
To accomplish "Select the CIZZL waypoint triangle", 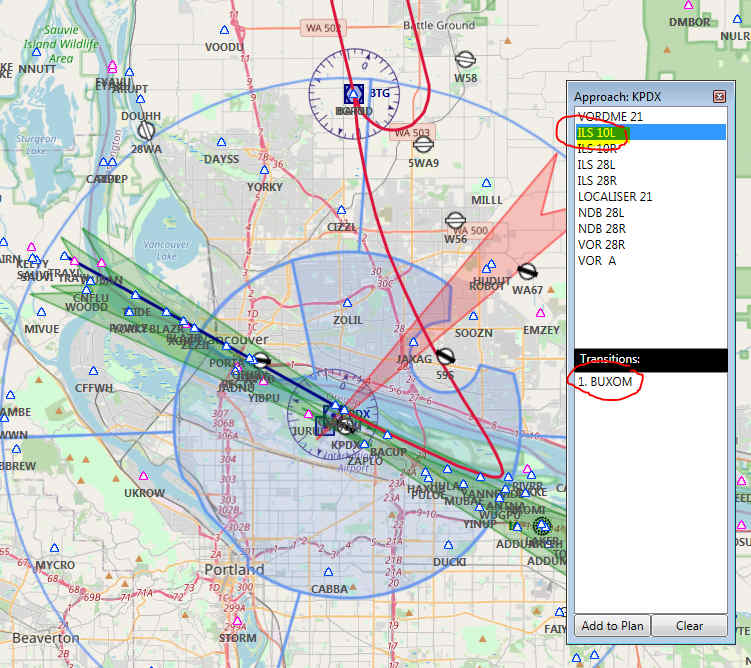I will pyautogui.click(x=341, y=210).
